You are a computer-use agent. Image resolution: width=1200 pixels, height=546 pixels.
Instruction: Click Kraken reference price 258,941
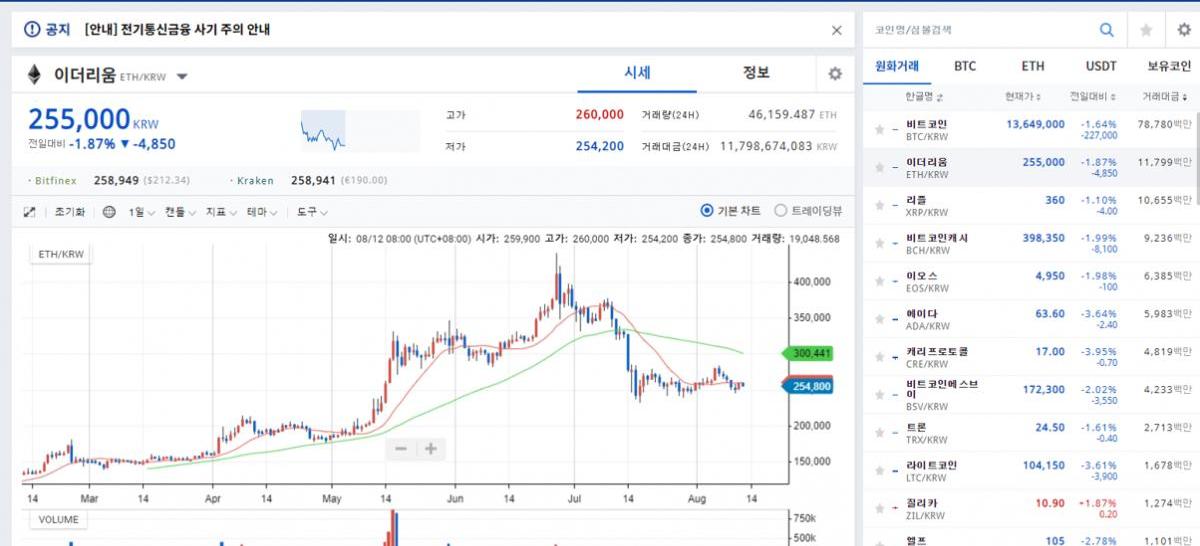pos(314,180)
